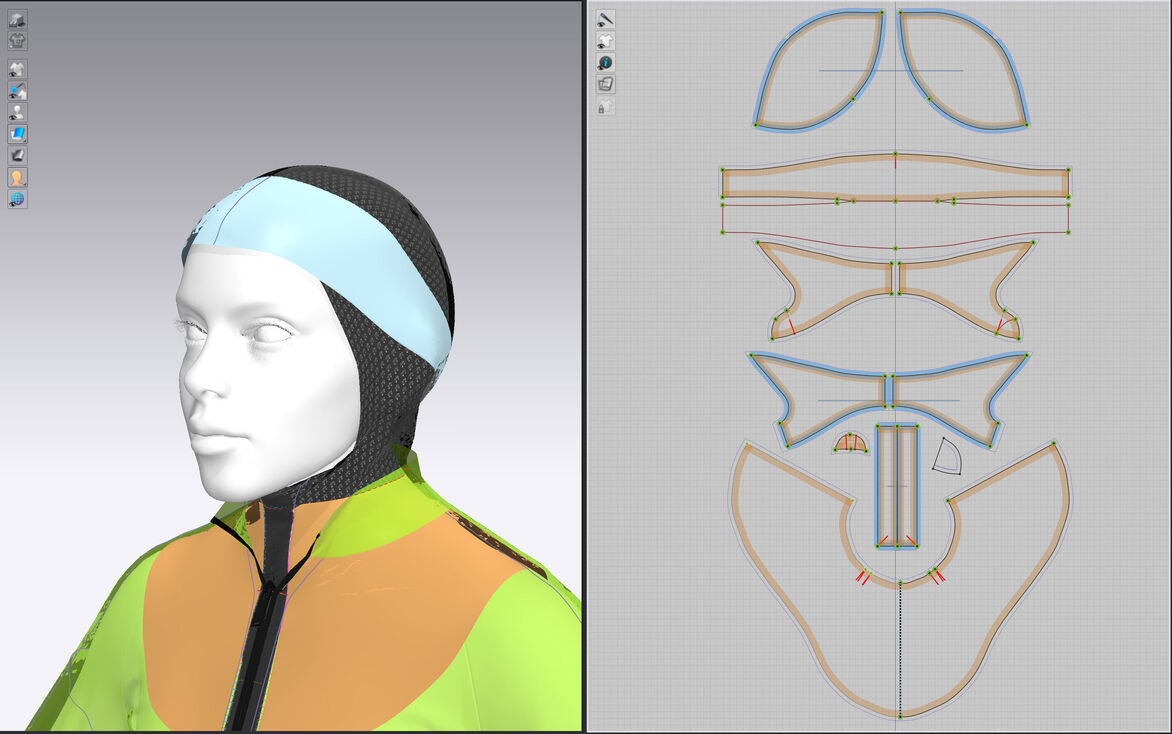
Task: Click the topmost fabric icon in 3D window toolbar
Action: point(18,19)
